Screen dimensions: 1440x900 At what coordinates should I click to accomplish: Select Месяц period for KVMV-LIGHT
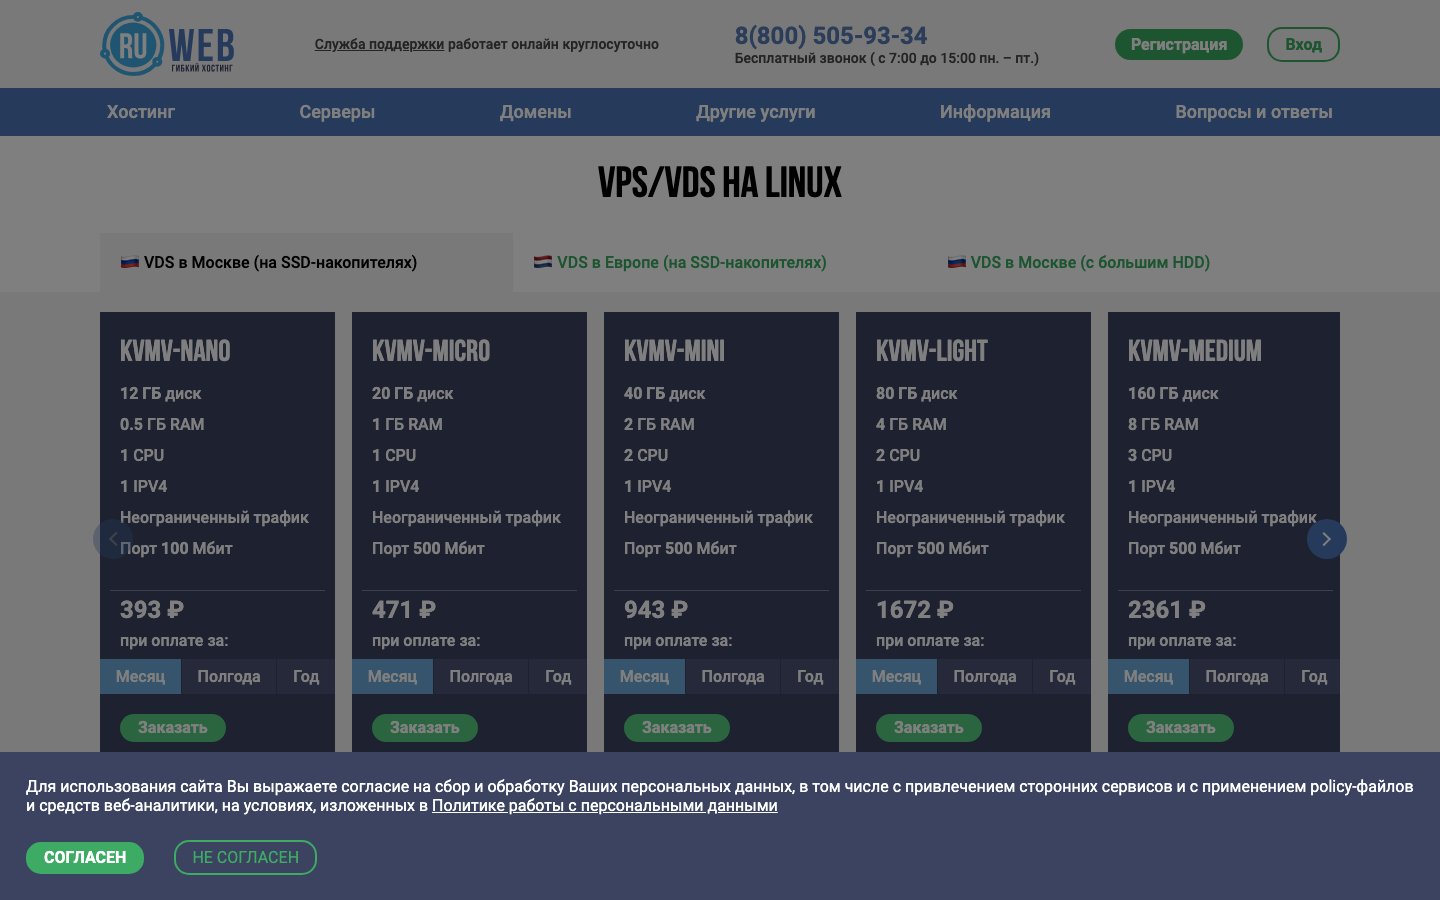coord(896,677)
